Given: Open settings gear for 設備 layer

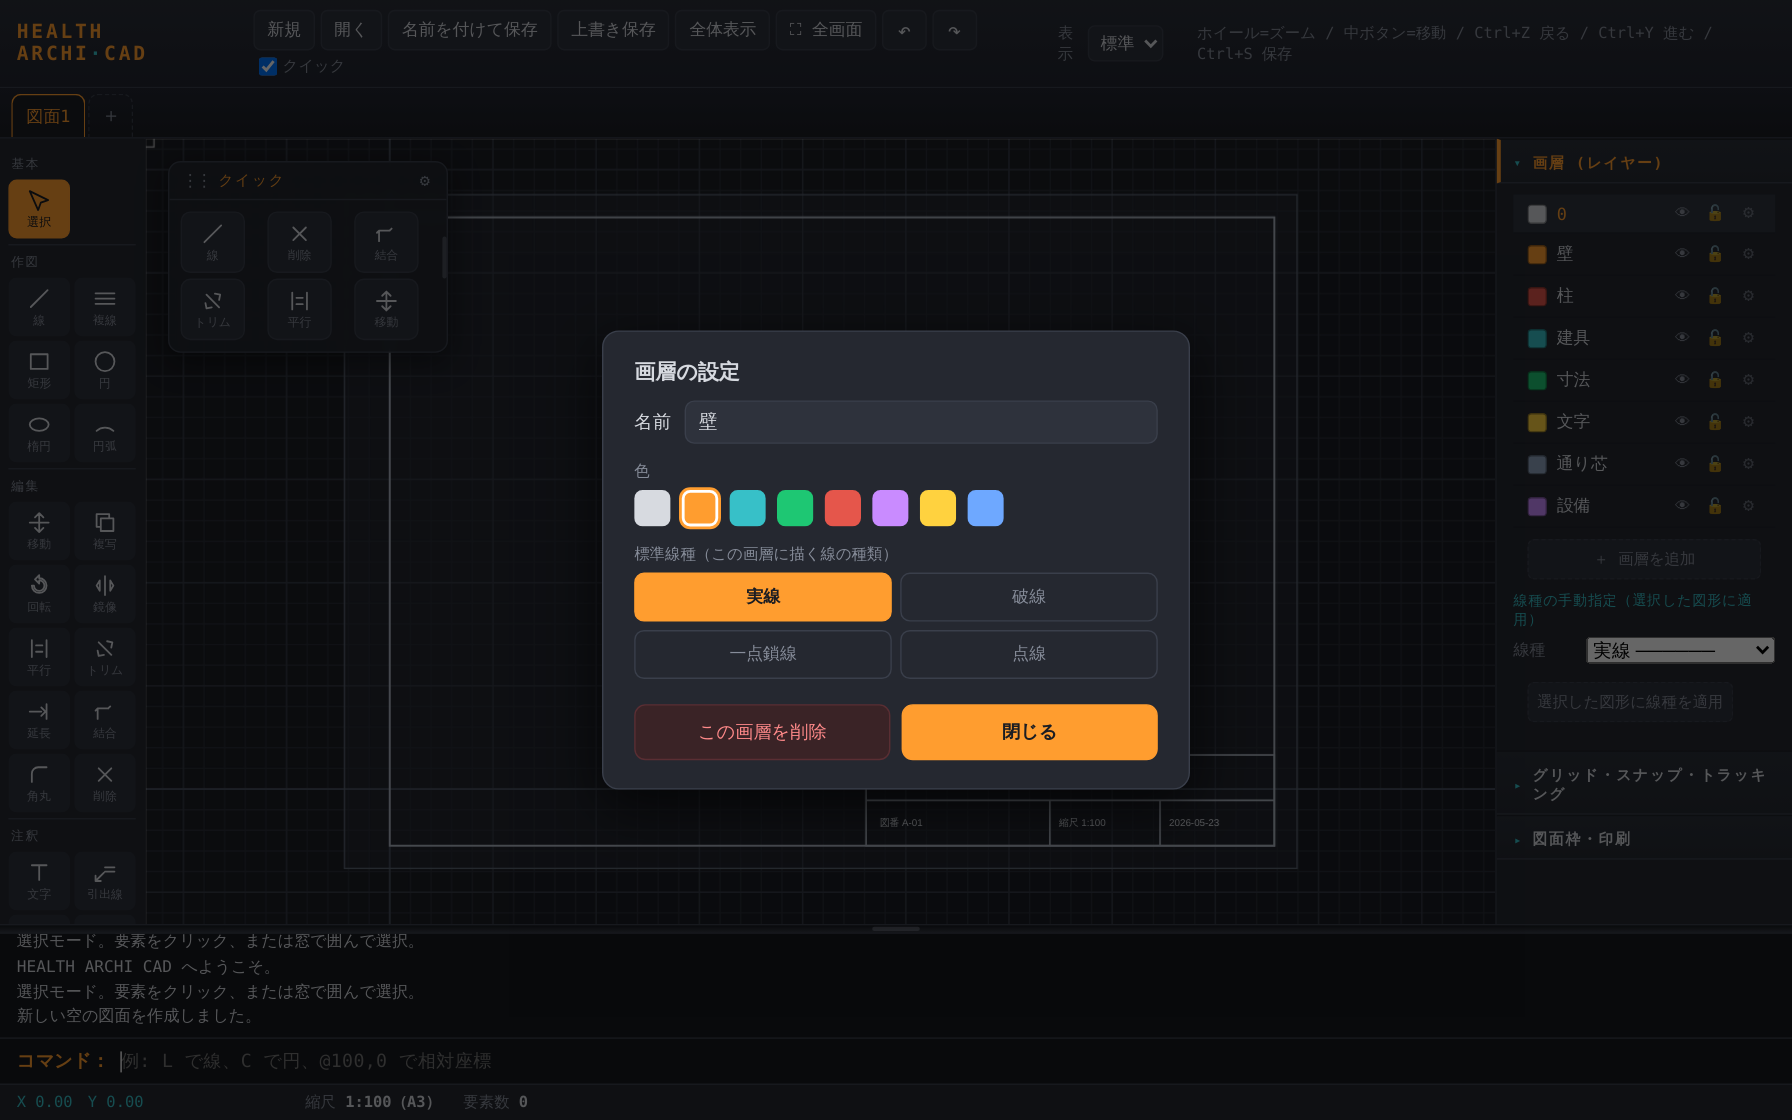Looking at the screenshot, I should tap(1748, 506).
